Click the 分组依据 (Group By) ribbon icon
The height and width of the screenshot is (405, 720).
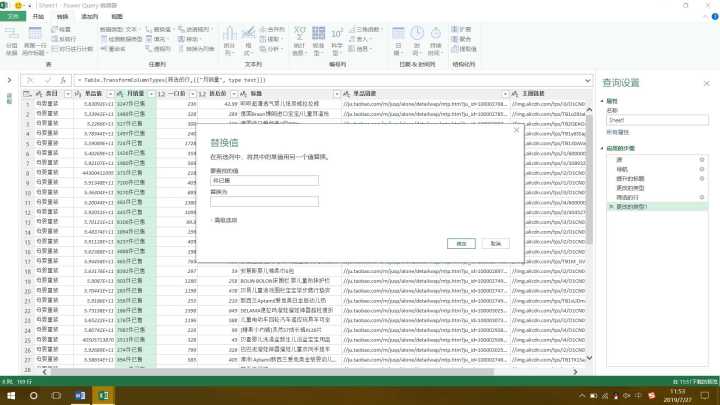[12, 45]
